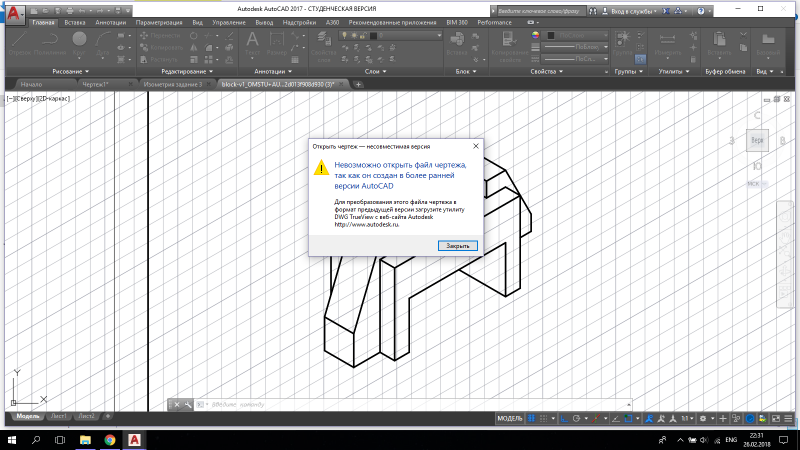Switch to the Чертеж1* drawing tab

(96, 84)
